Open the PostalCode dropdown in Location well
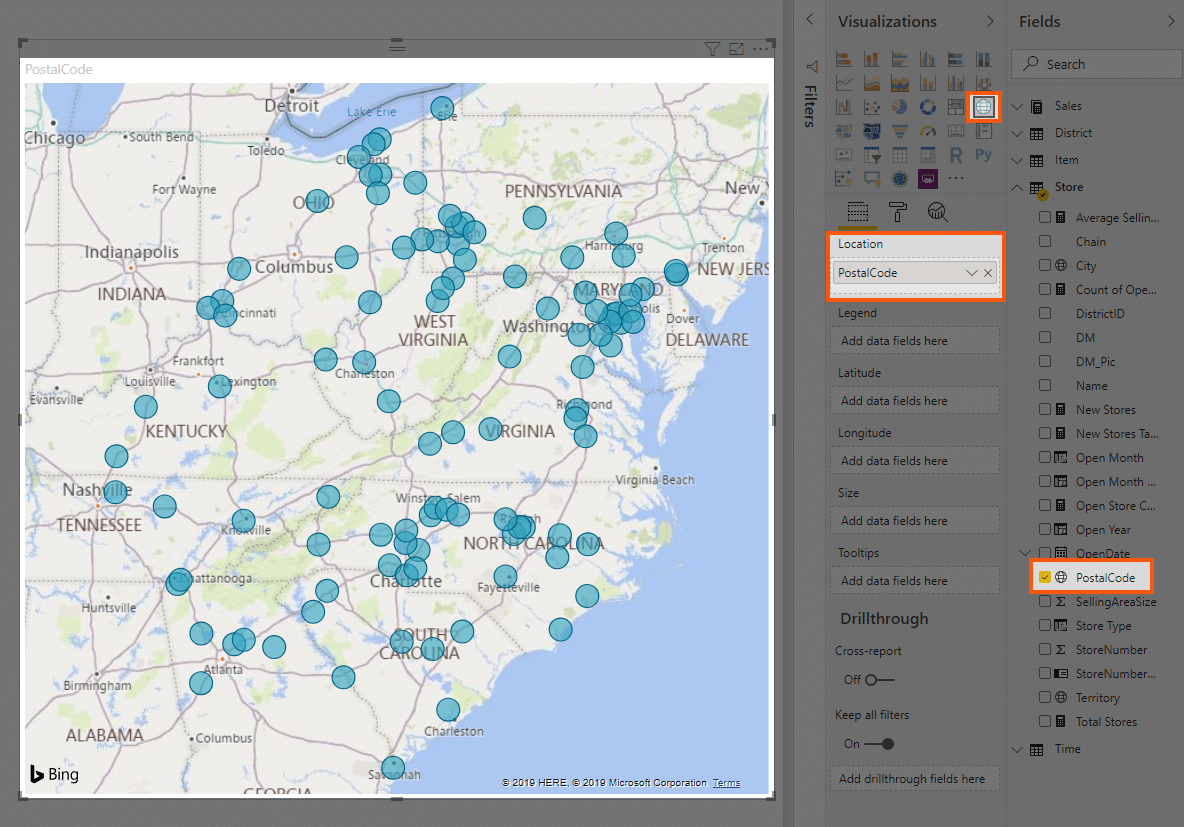The width and height of the screenshot is (1184, 827). pyautogui.click(x=970, y=272)
